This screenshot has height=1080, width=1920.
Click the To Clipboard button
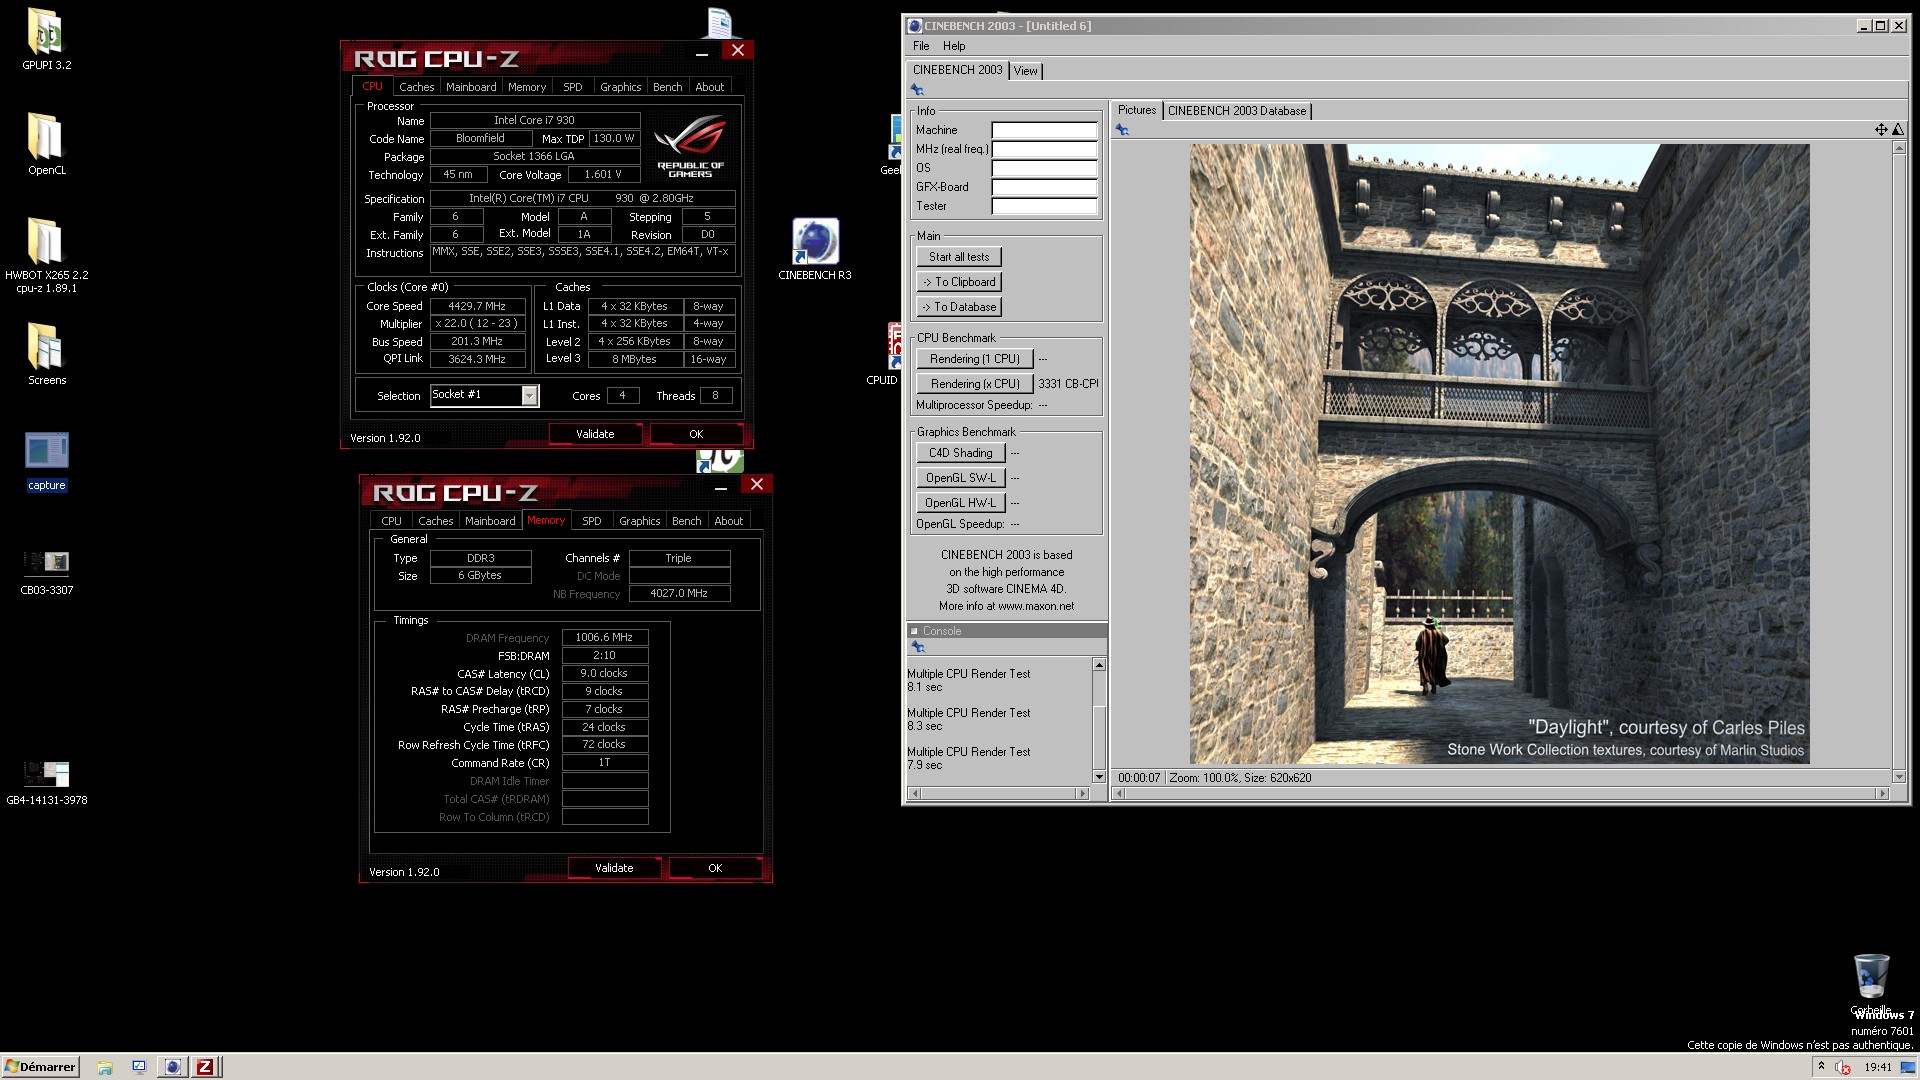pyautogui.click(x=958, y=282)
